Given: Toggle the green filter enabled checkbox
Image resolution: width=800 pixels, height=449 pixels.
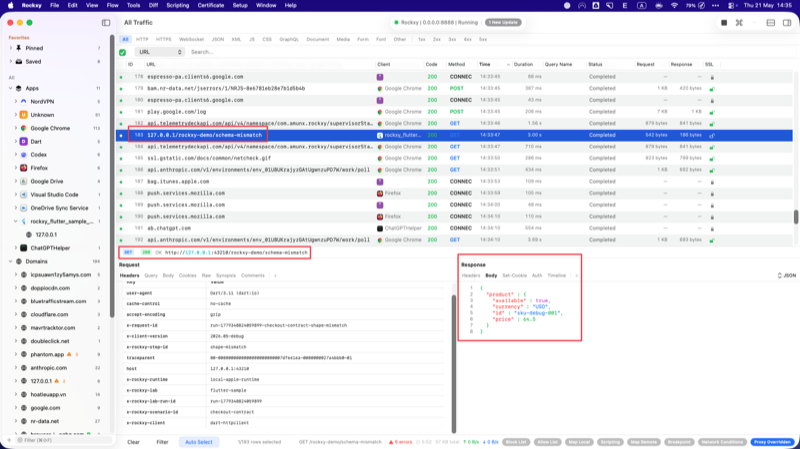Looking at the screenshot, I should pos(122,52).
